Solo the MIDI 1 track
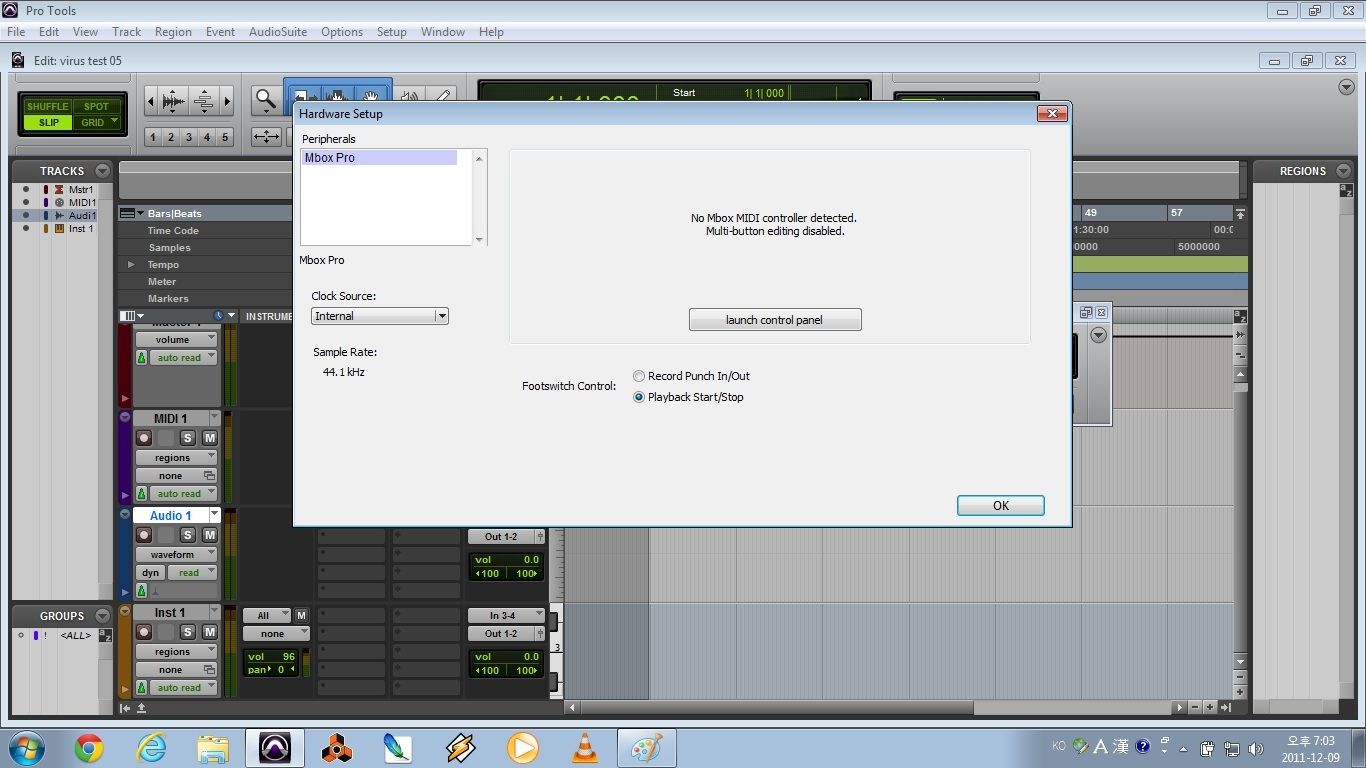The image size is (1366, 768). point(187,437)
